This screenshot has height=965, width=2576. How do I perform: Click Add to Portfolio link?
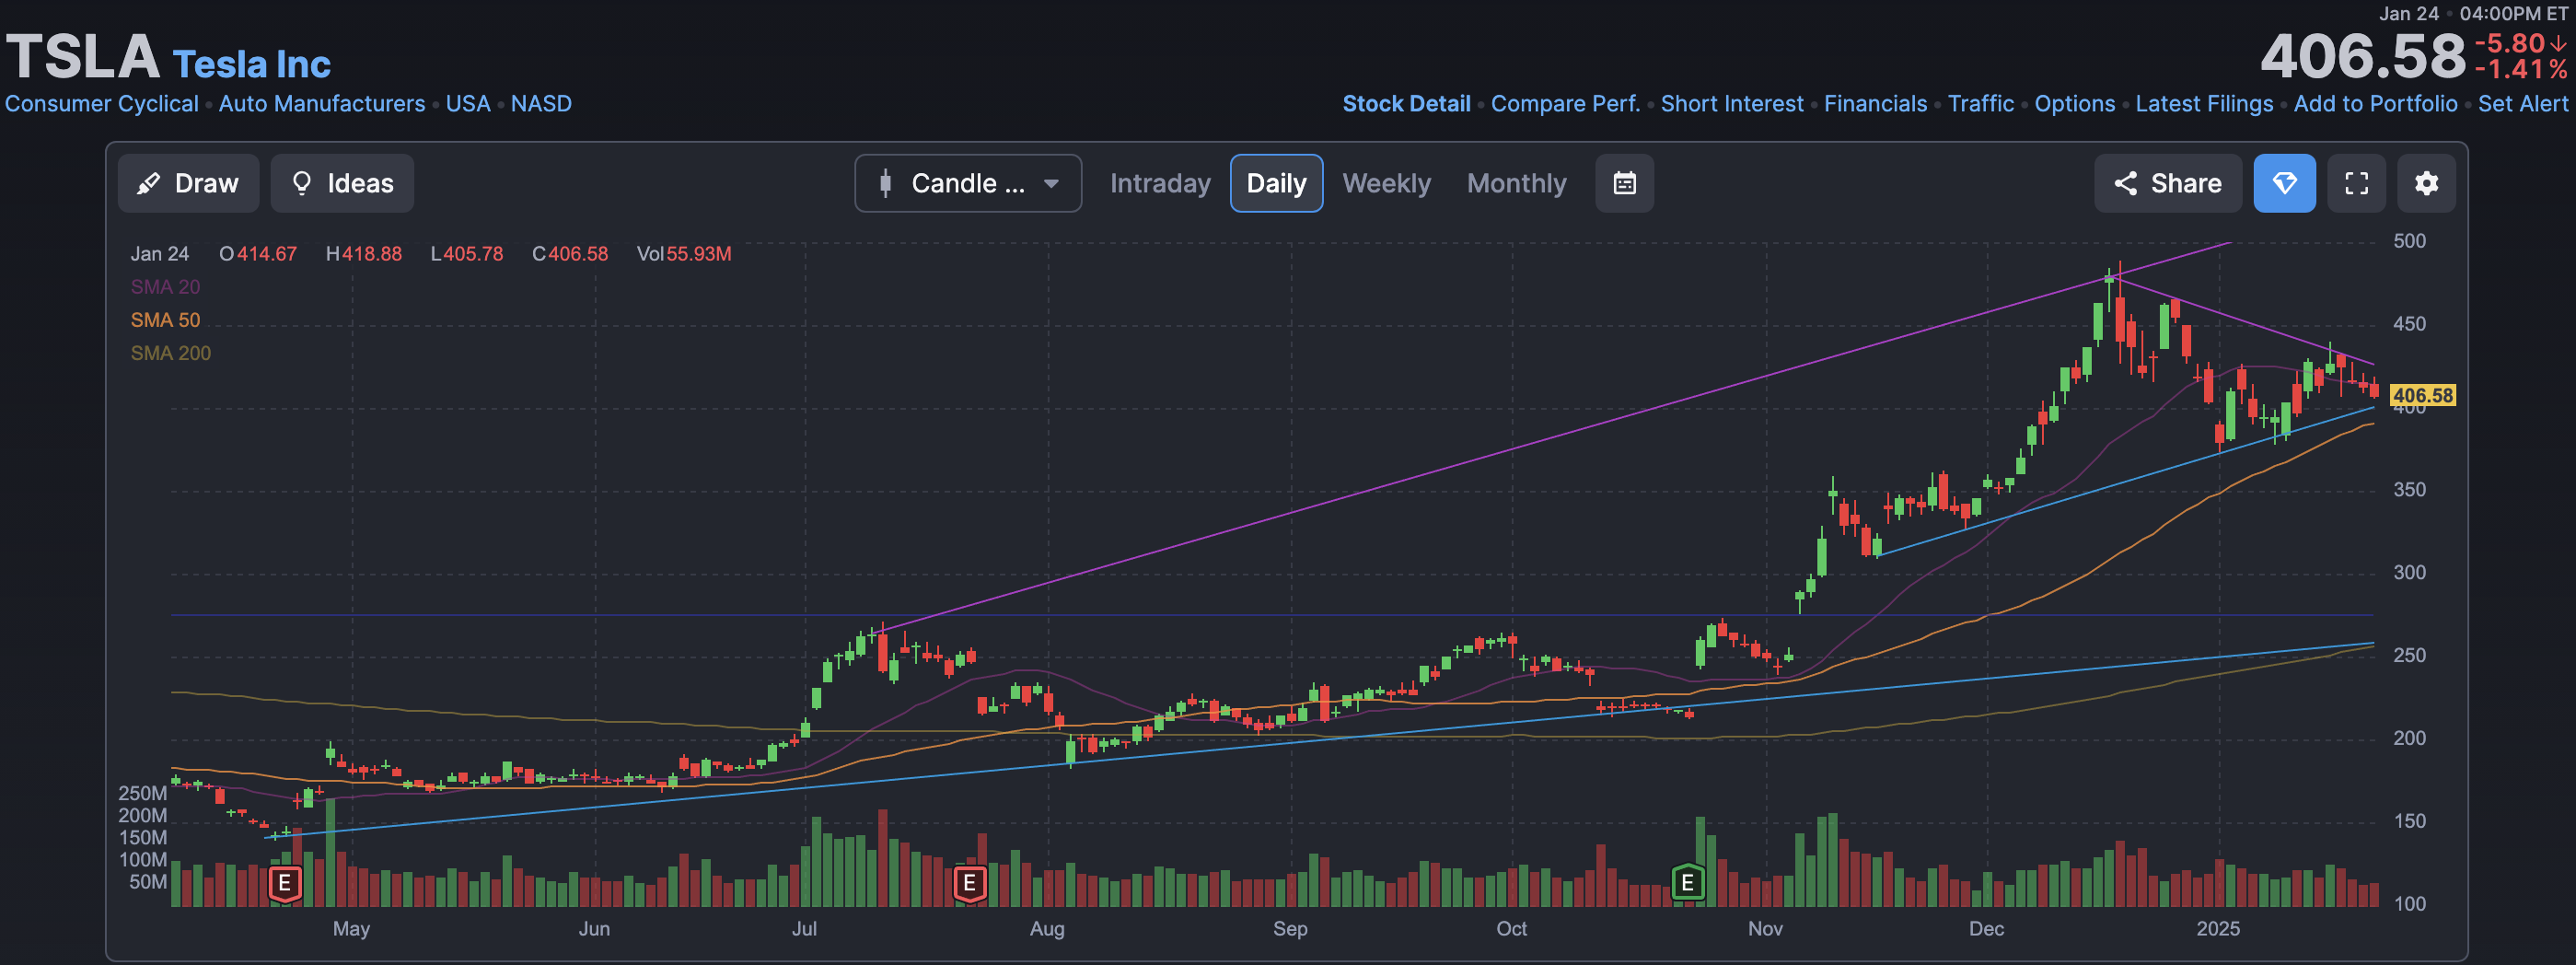coord(2375,104)
